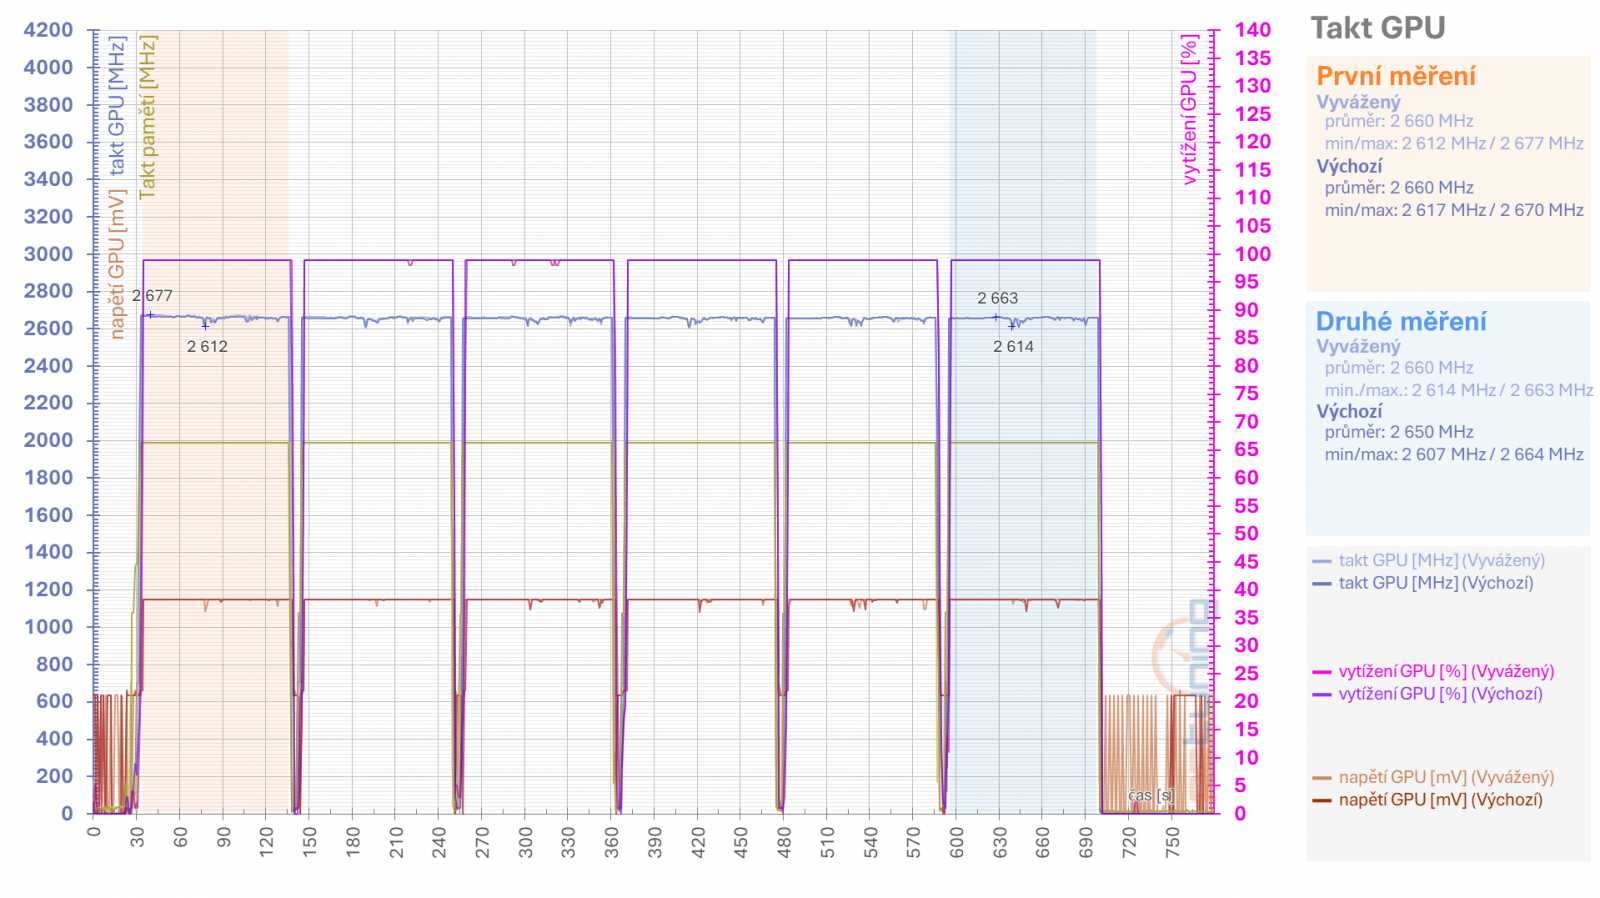Click the '2 663' data label
Viewport: 1600px width, 898px height.
click(997, 298)
